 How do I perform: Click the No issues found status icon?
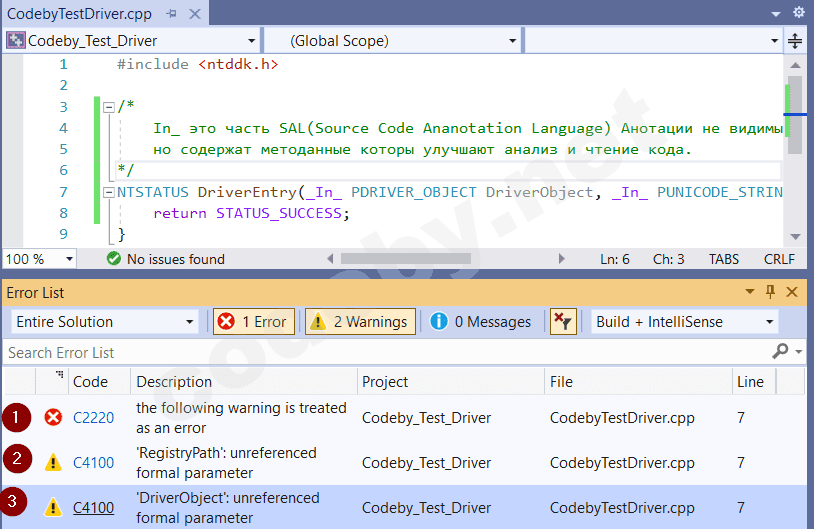point(114,259)
